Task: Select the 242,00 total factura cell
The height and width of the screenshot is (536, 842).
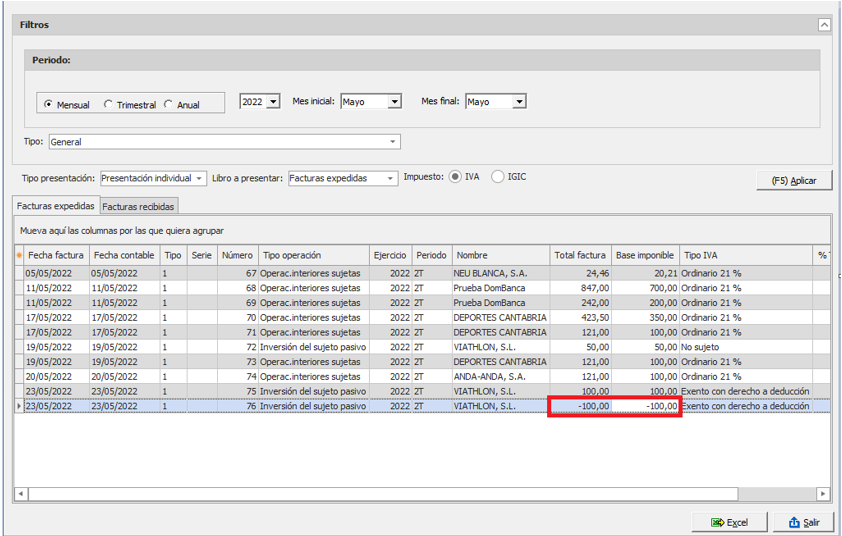Action: click(580, 303)
